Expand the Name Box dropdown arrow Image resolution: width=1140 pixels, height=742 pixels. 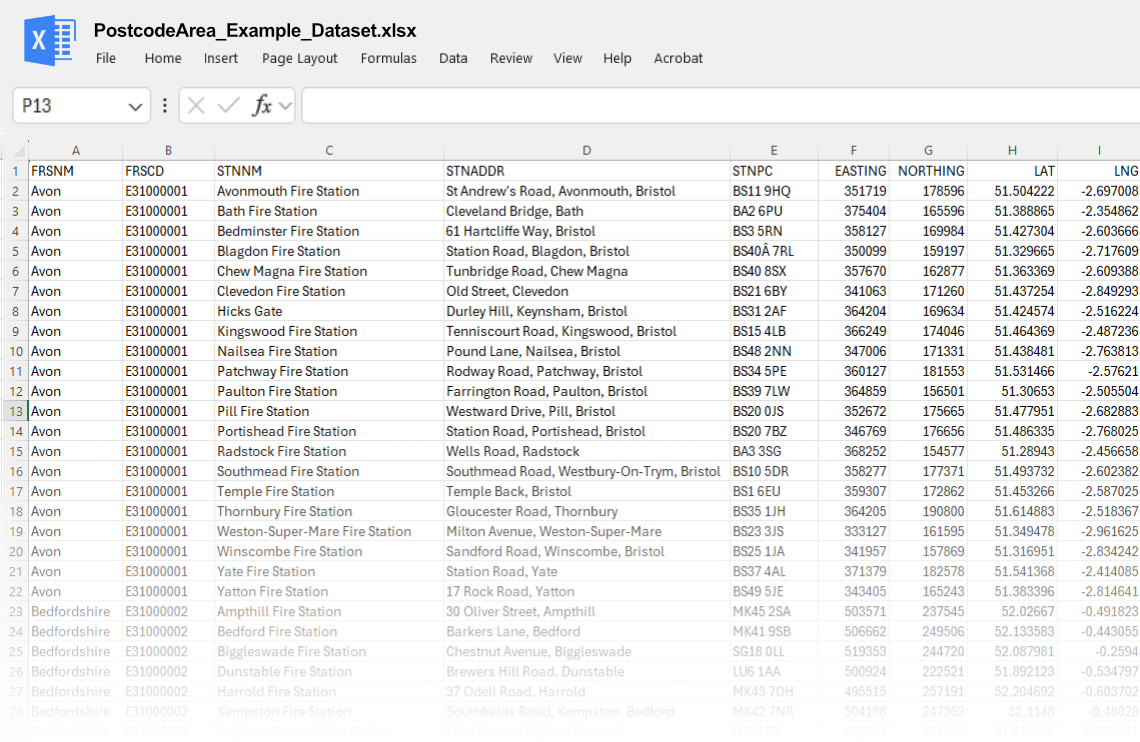coord(135,106)
